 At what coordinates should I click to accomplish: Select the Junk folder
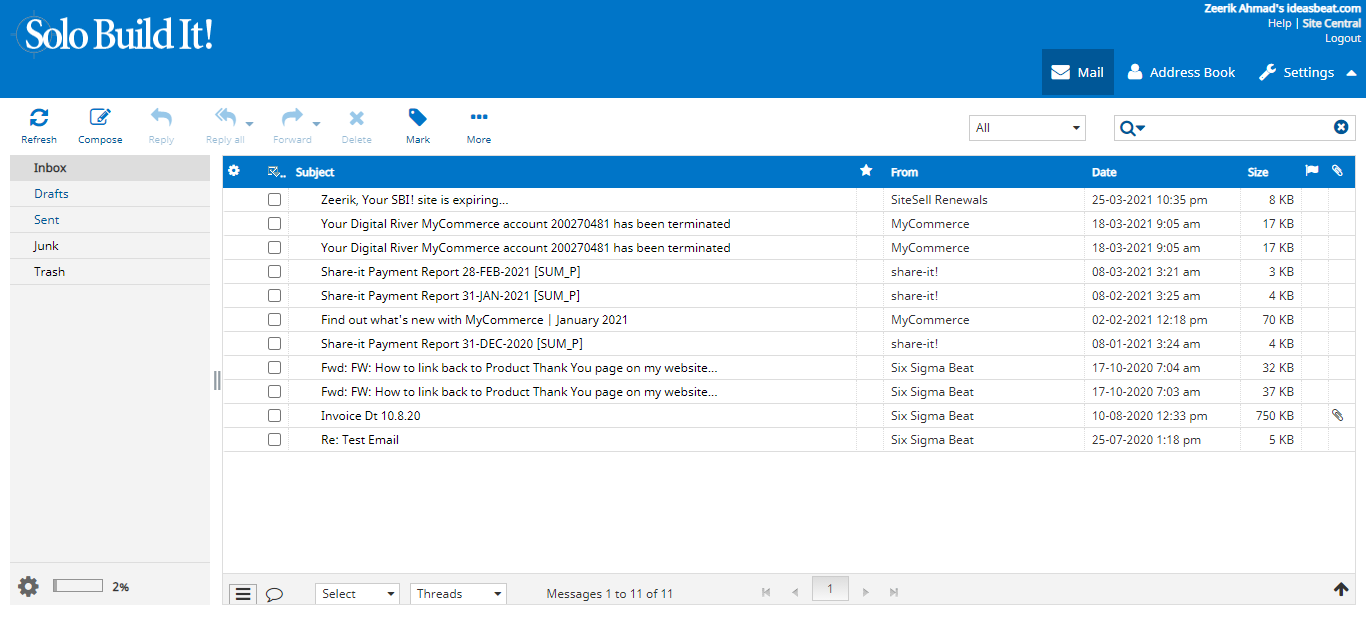click(x=110, y=246)
